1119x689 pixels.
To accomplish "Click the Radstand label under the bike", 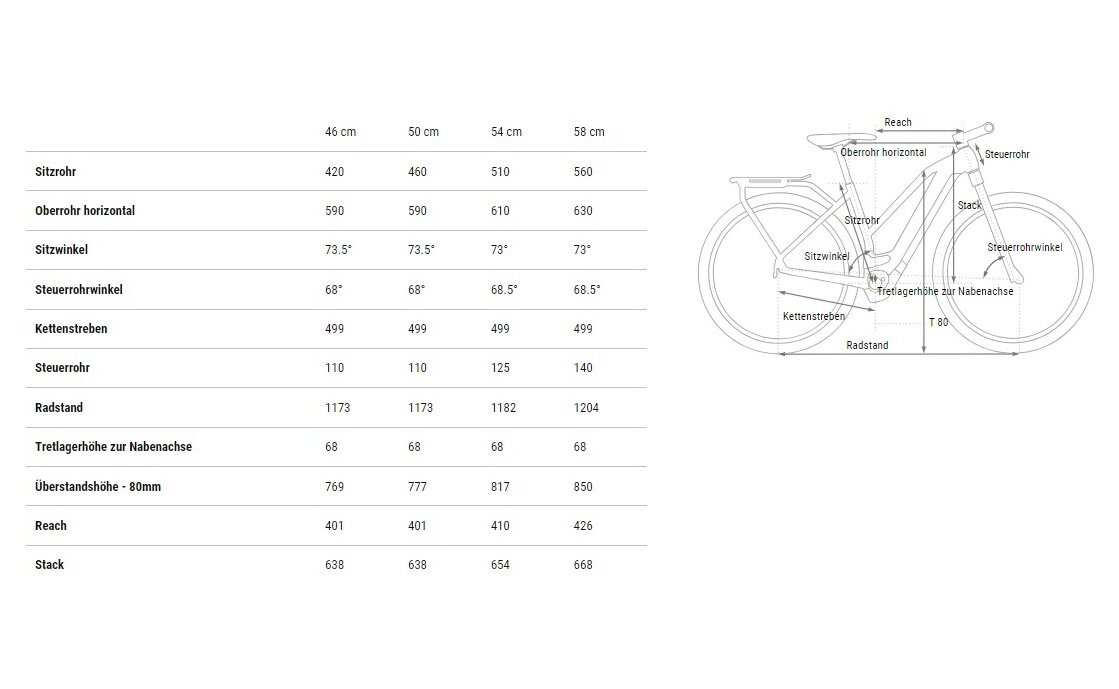I will tap(866, 345).
